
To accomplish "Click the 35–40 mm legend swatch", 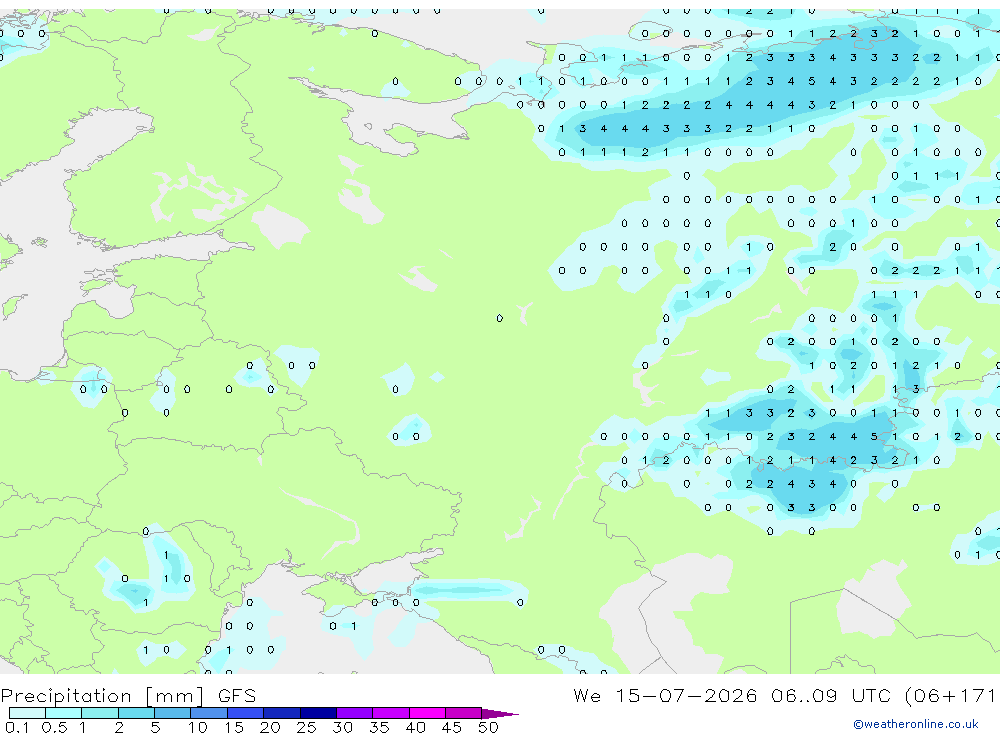I will pos(391,713).
